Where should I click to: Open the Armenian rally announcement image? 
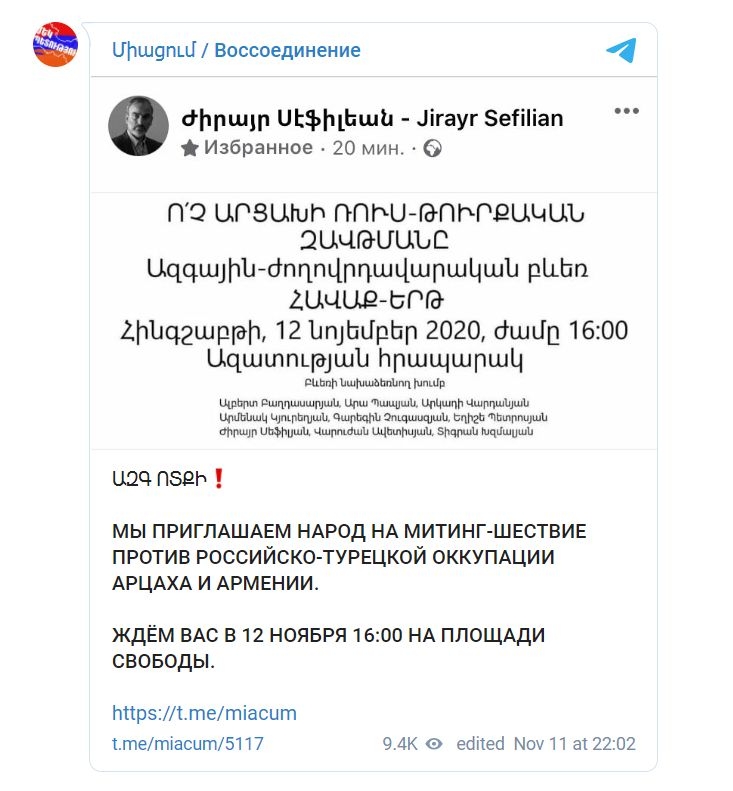coord(374,321)
